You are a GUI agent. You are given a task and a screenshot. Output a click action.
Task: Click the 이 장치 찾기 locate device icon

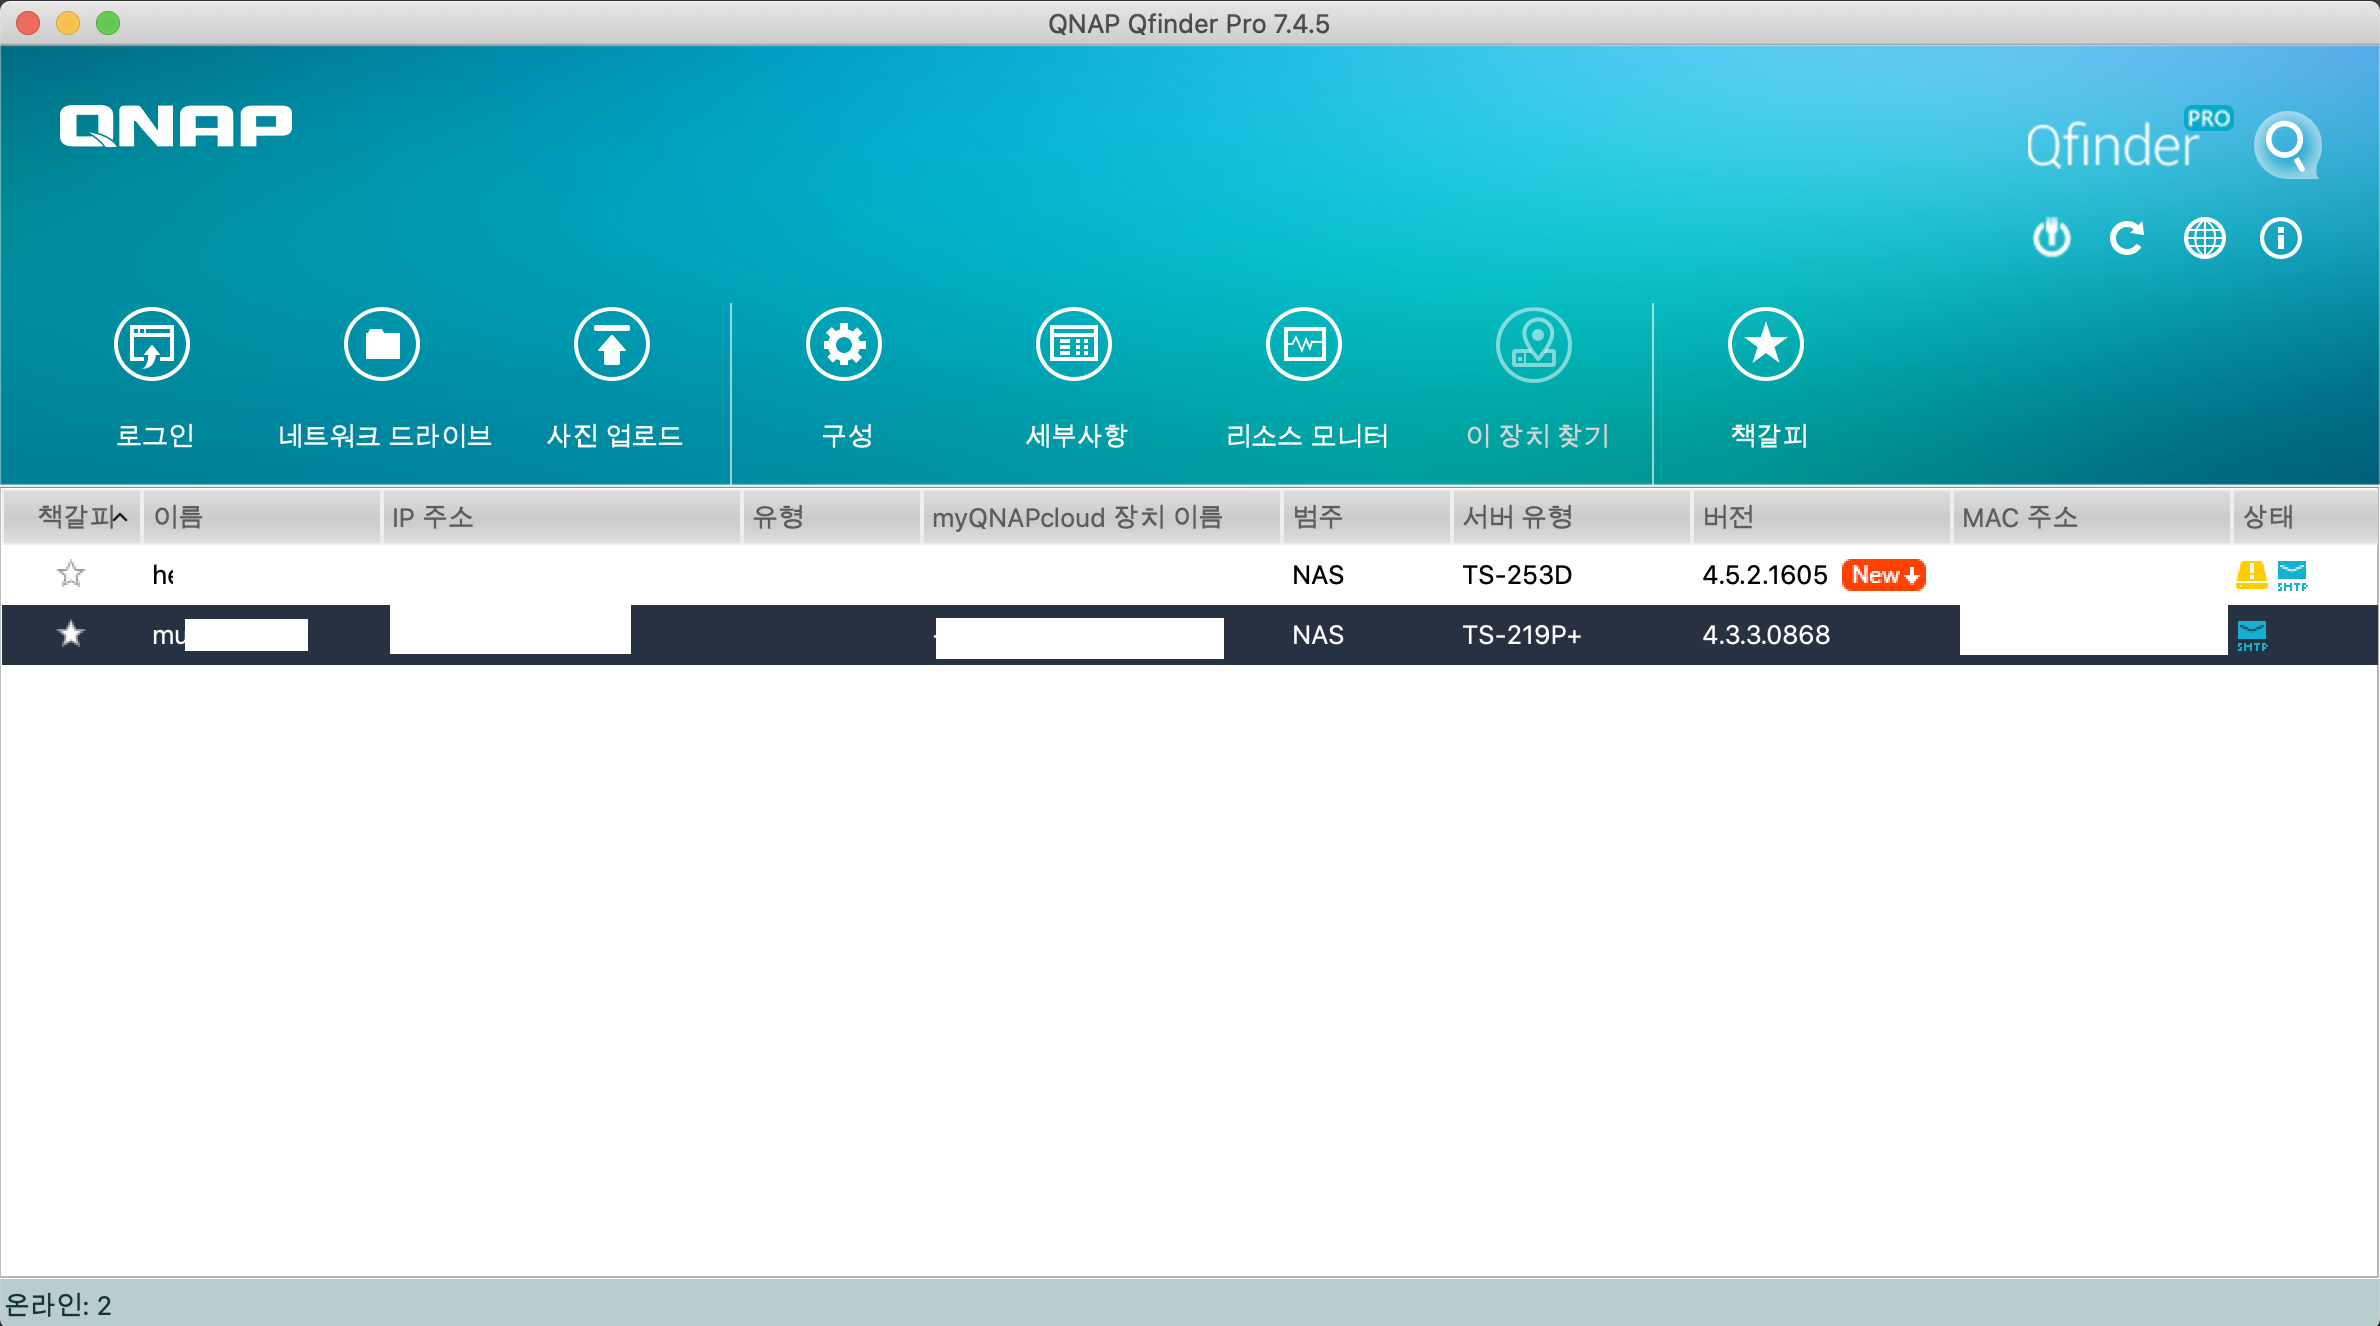point(1534,345)
